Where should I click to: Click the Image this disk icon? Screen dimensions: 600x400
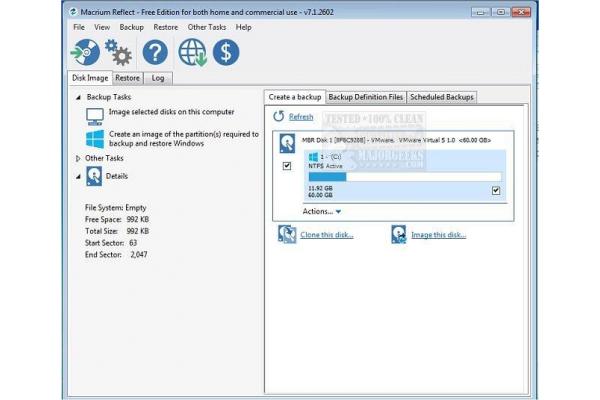[399, 234]
